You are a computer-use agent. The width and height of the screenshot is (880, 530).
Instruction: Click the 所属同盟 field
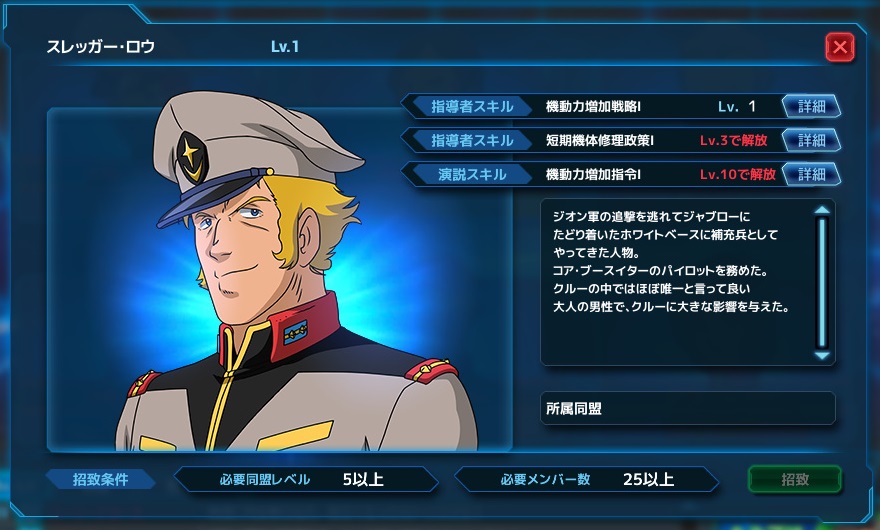point(688,408)
